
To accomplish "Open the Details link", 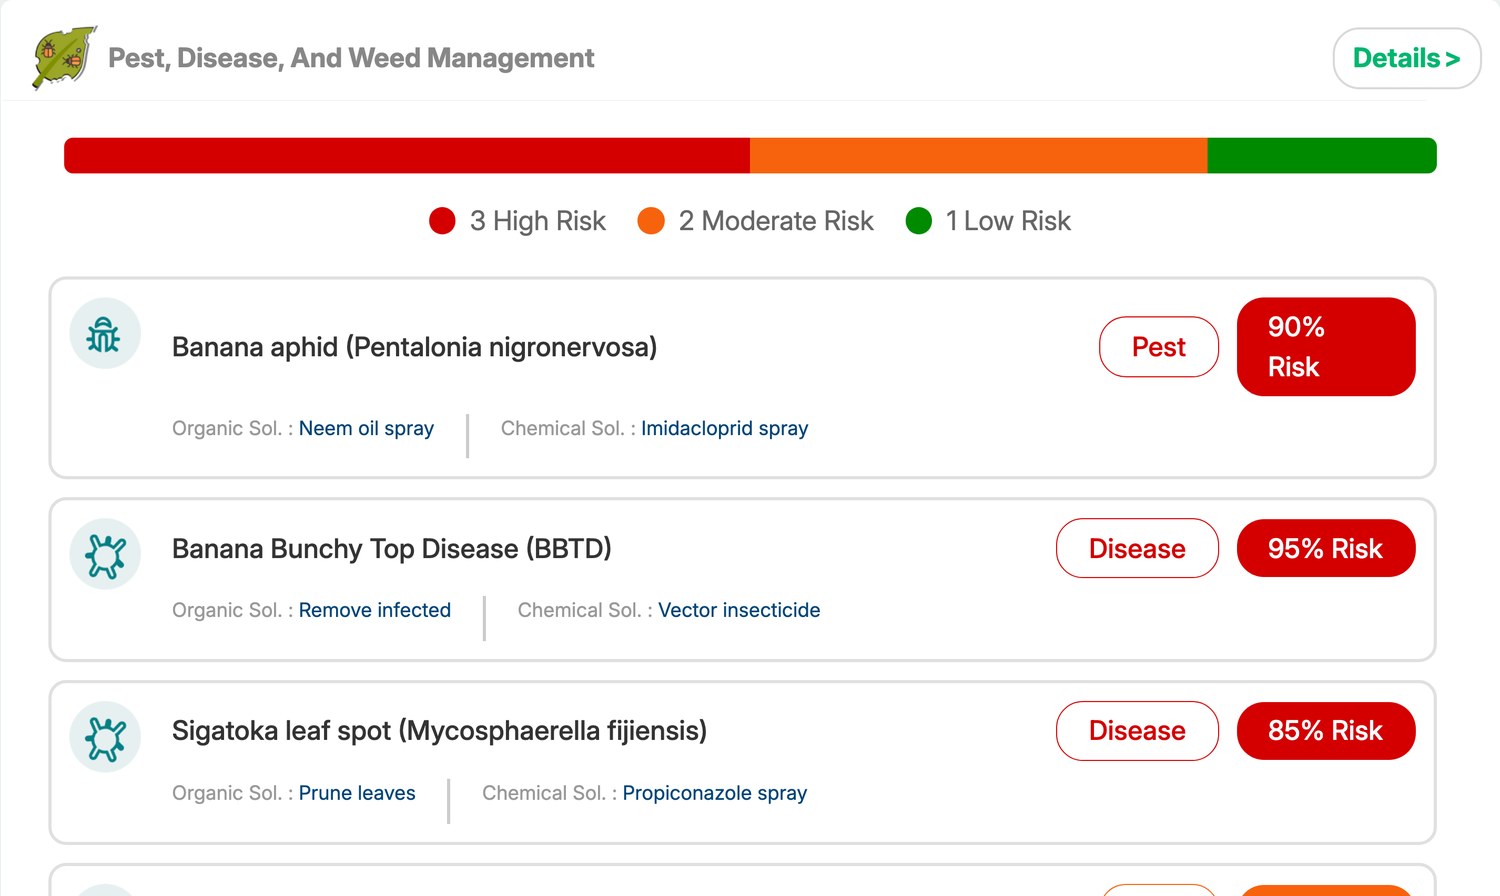I will pyautogui.click(x=1406, y=58).
